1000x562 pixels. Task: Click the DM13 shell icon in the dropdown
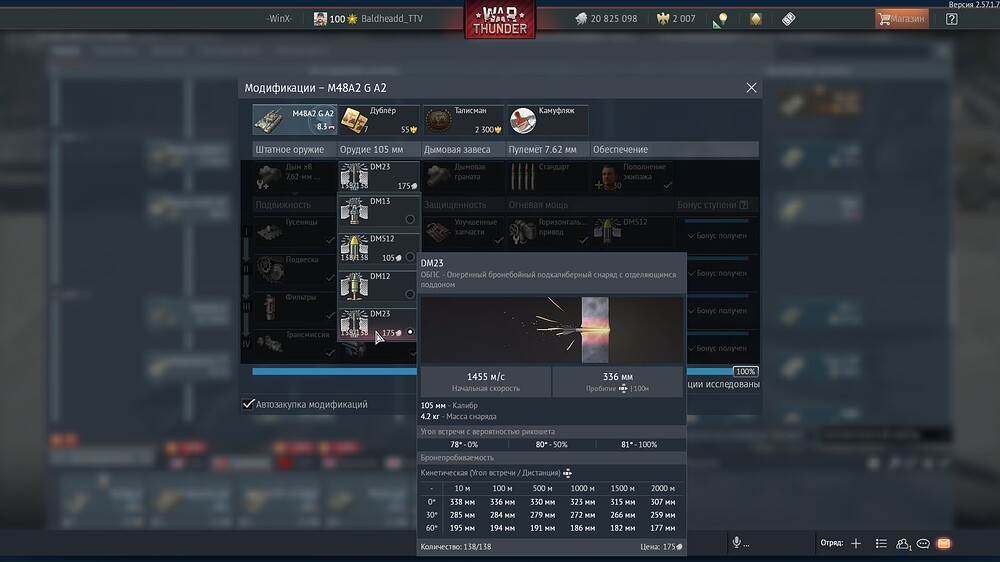click(x=354, y=211)
